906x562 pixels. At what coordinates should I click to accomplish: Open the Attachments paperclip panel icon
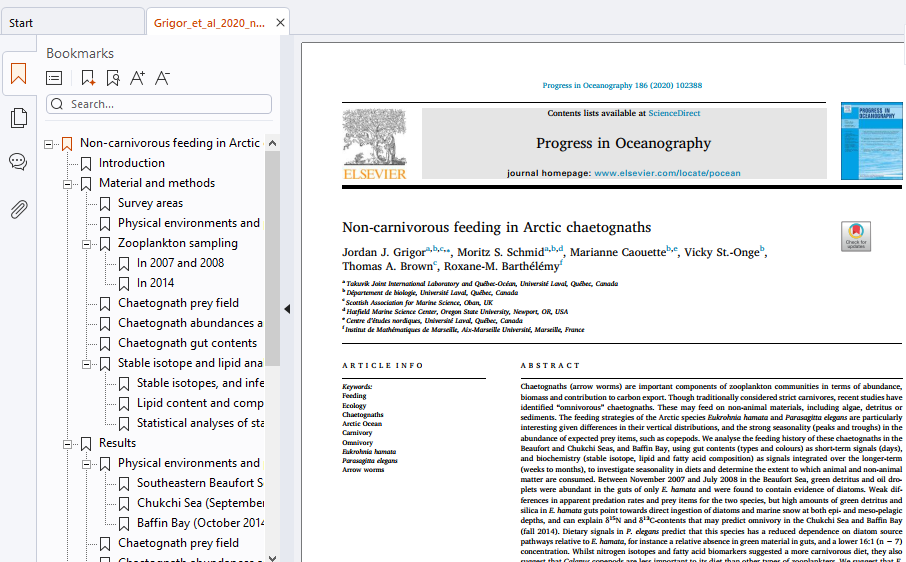18,209
